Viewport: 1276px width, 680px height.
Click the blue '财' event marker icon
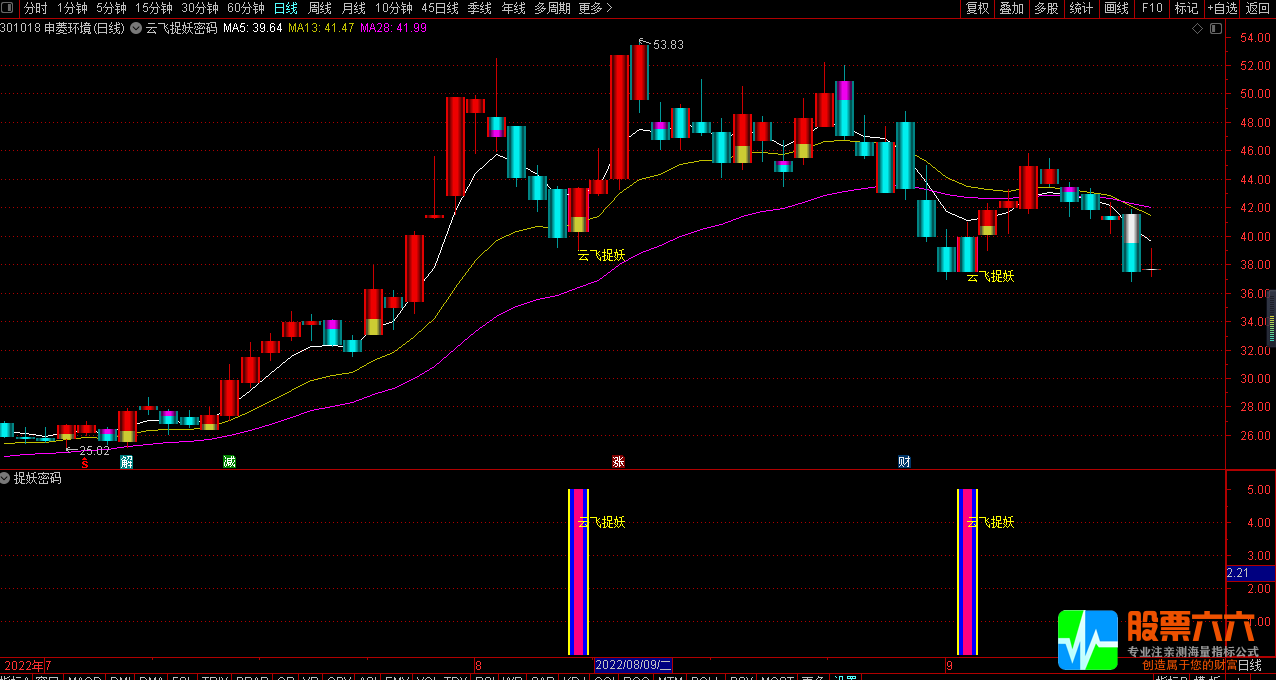coord(904,462)
